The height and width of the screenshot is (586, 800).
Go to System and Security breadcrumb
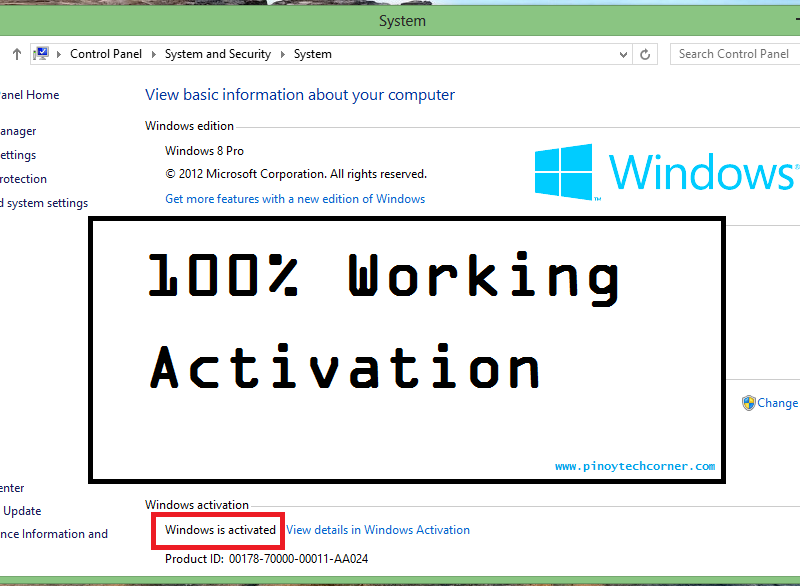point(218,54)
